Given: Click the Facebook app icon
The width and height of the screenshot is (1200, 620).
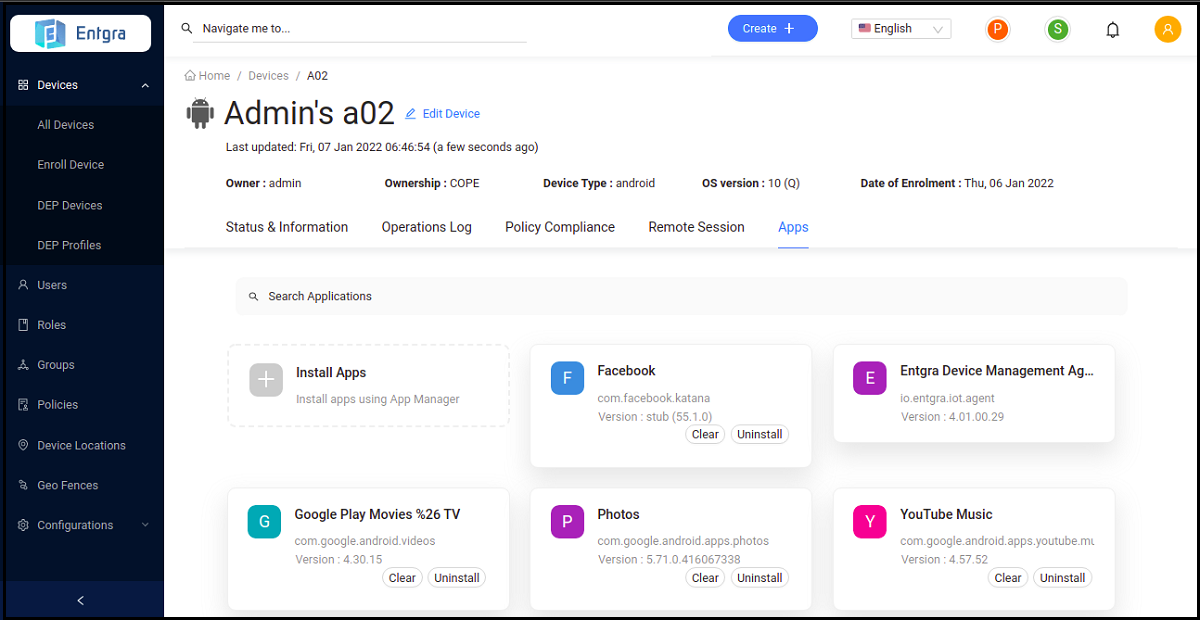Looking at the screenshot, I should click(x=567, y=378).
